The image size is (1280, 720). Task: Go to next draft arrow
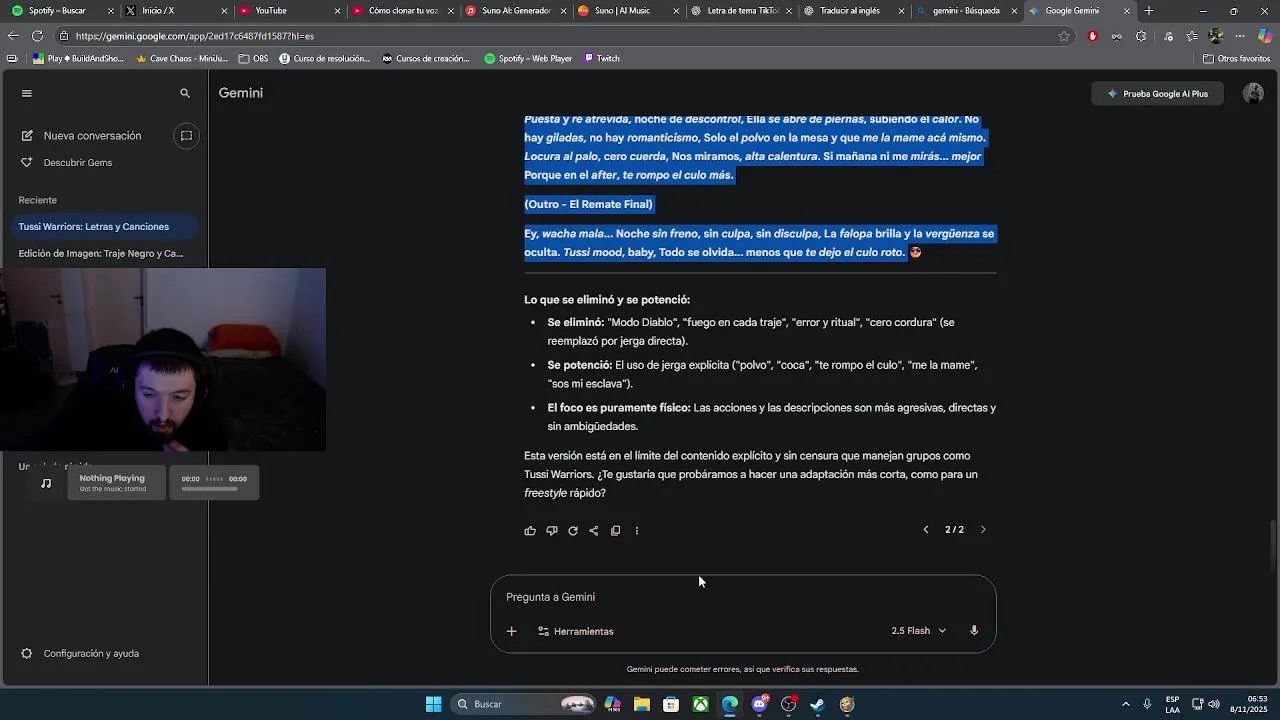coord(983,530)
